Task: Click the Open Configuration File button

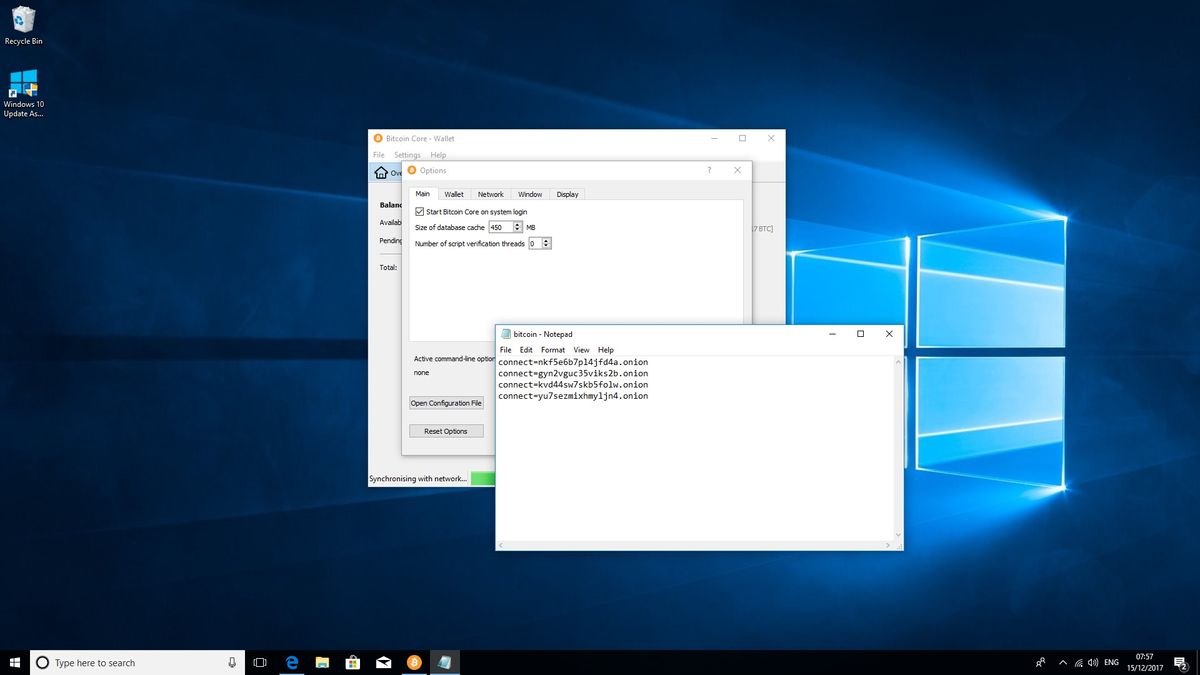Action: tap(445, 403)
